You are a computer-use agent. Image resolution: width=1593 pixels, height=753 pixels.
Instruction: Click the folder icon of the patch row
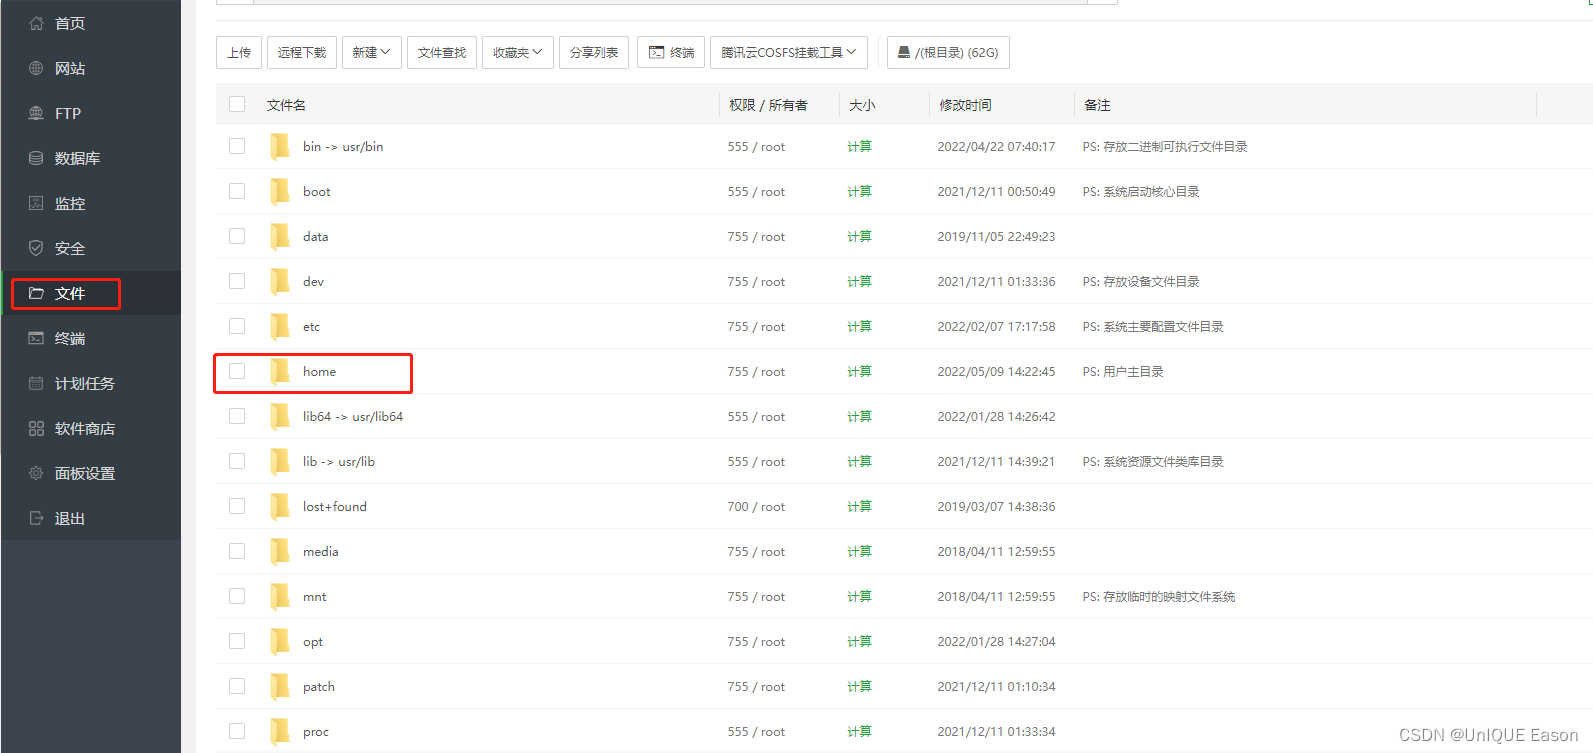pyautogui.click(x=280, y=686)
